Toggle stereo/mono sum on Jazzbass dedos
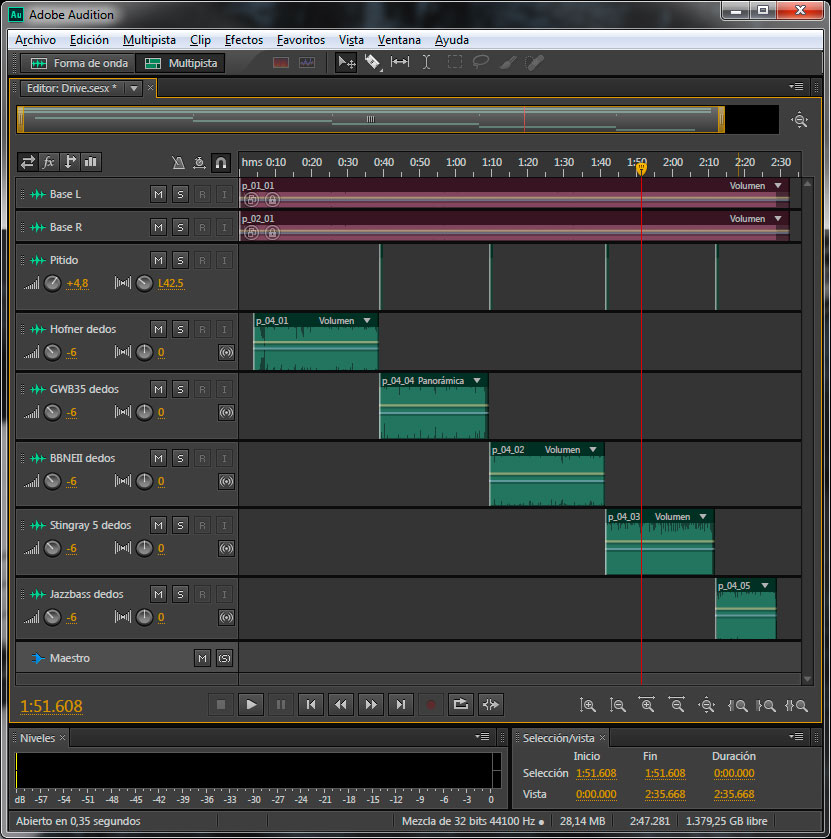Image resolution: width=831 pixels, height=839 pixels. coord(226,617)
